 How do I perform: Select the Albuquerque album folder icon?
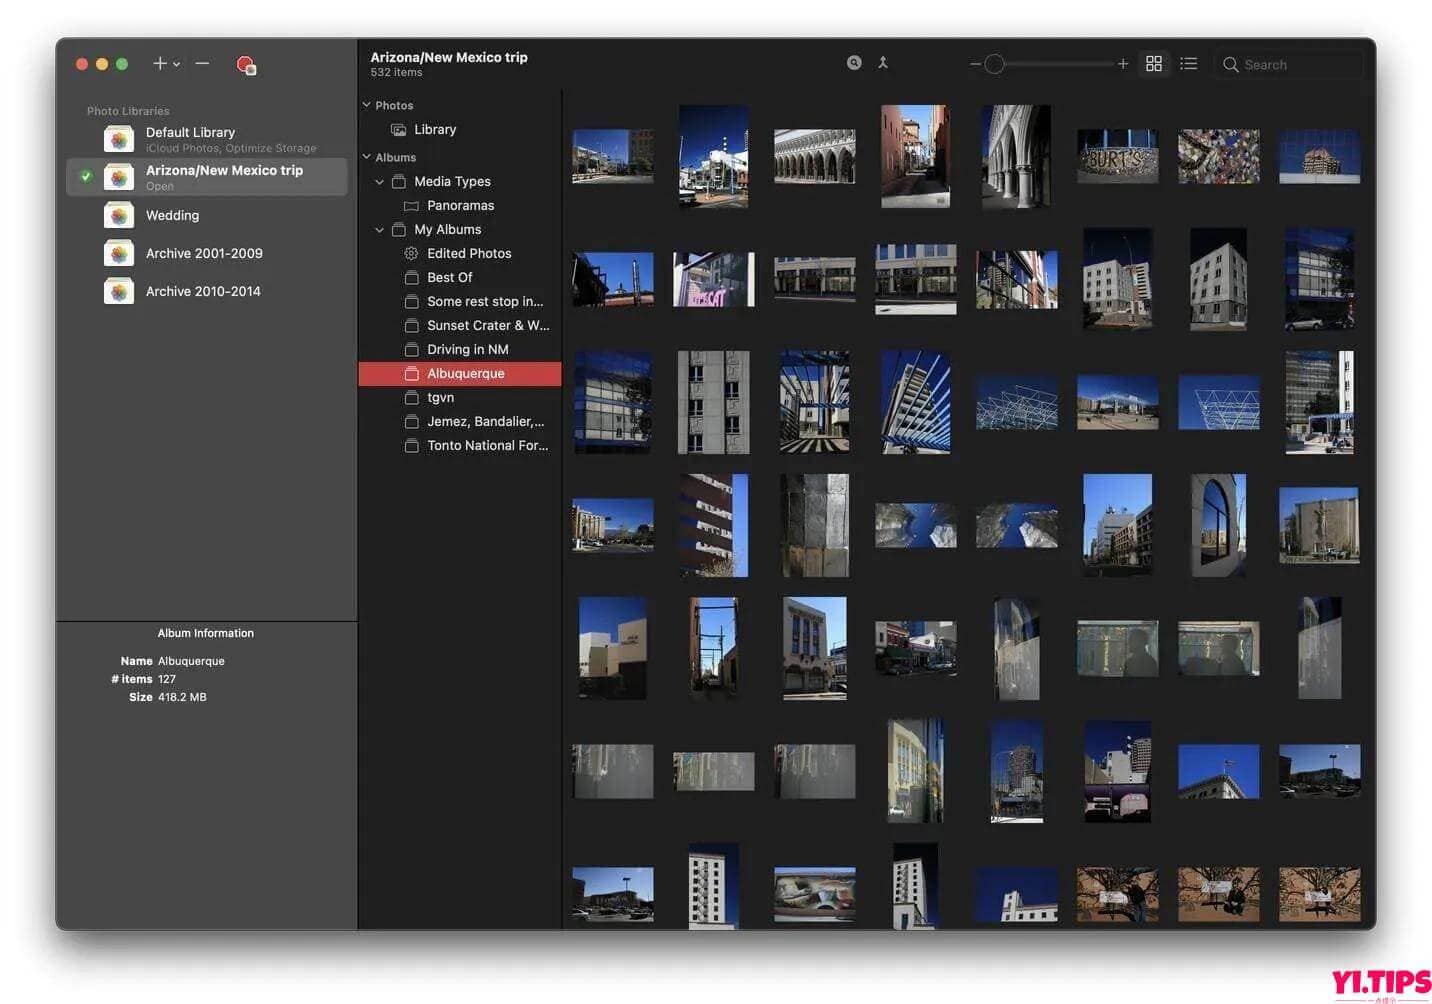[411, 373]
